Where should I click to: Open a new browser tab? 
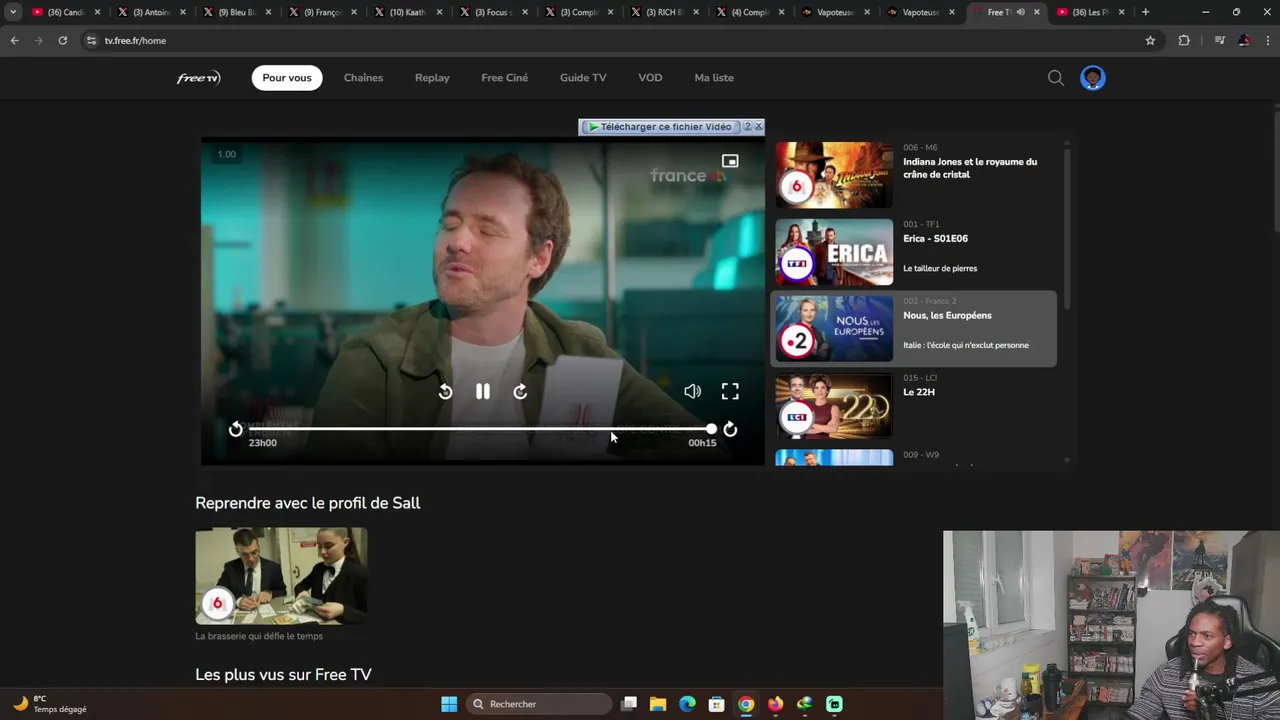click(1146, 12)
